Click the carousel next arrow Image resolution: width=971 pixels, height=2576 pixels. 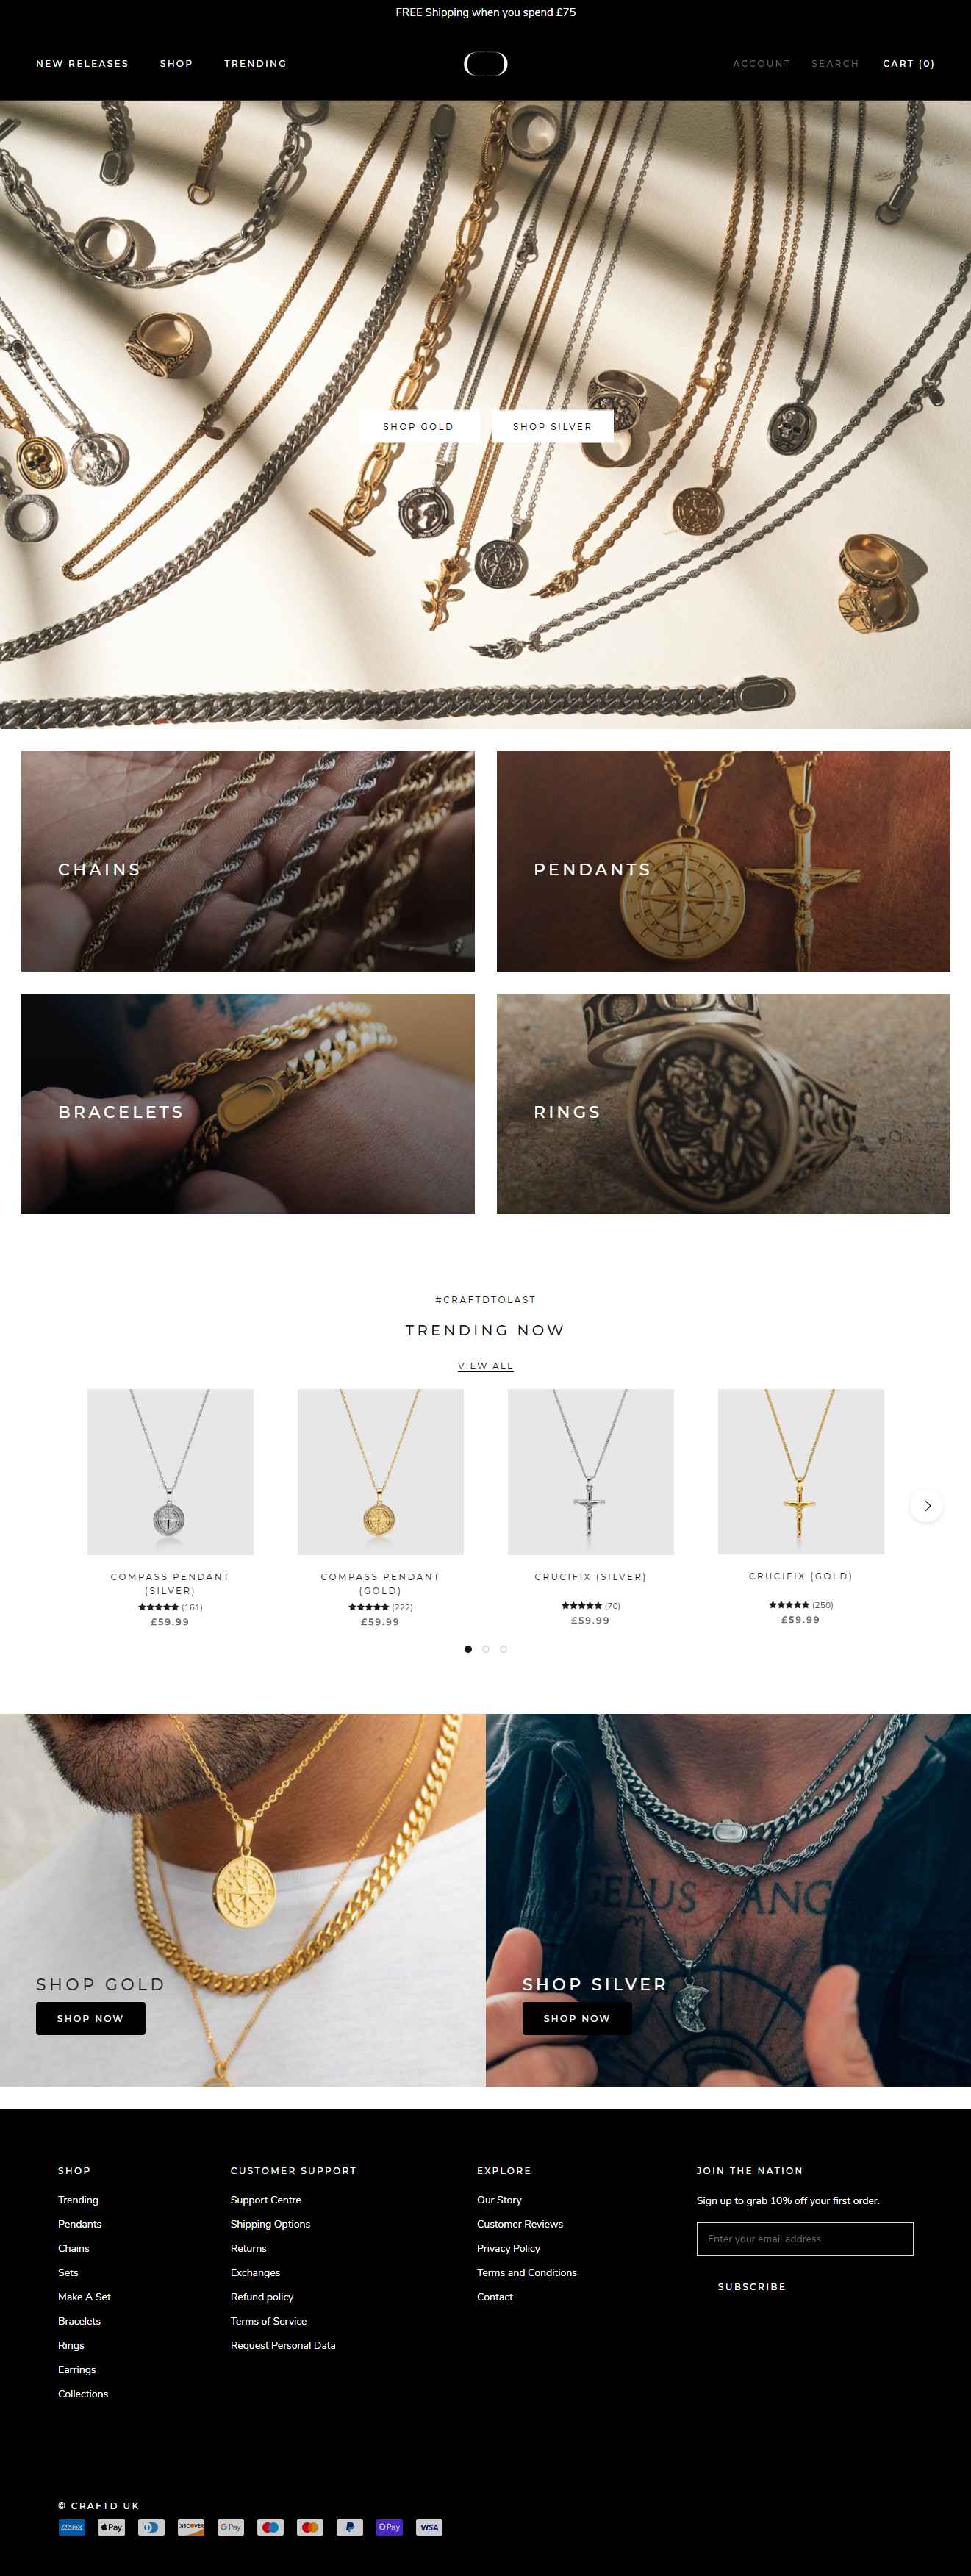(x=926, y=1505)
